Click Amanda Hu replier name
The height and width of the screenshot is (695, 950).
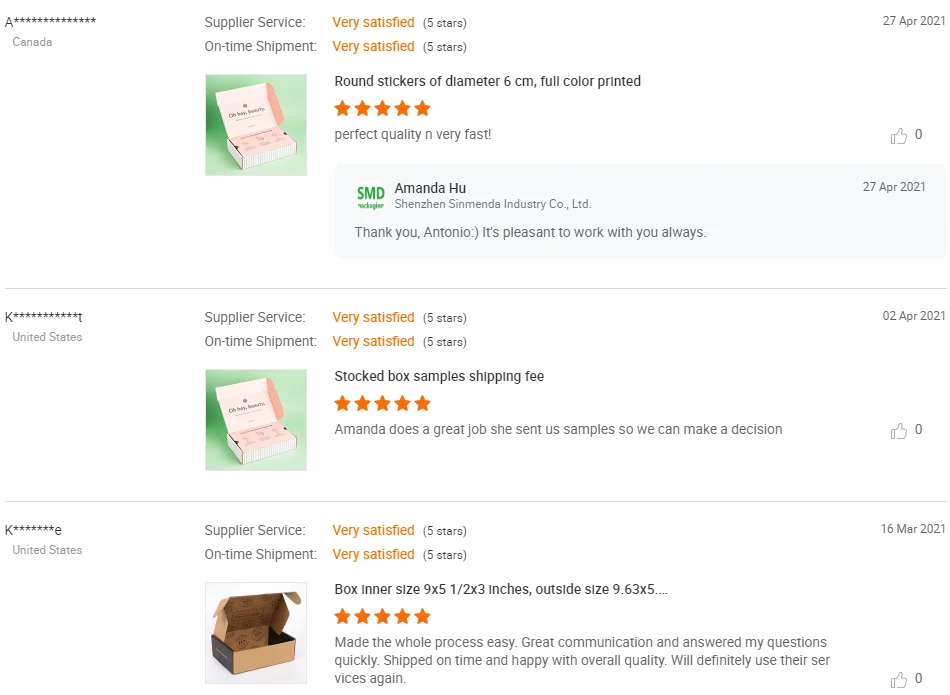point(430,188)
